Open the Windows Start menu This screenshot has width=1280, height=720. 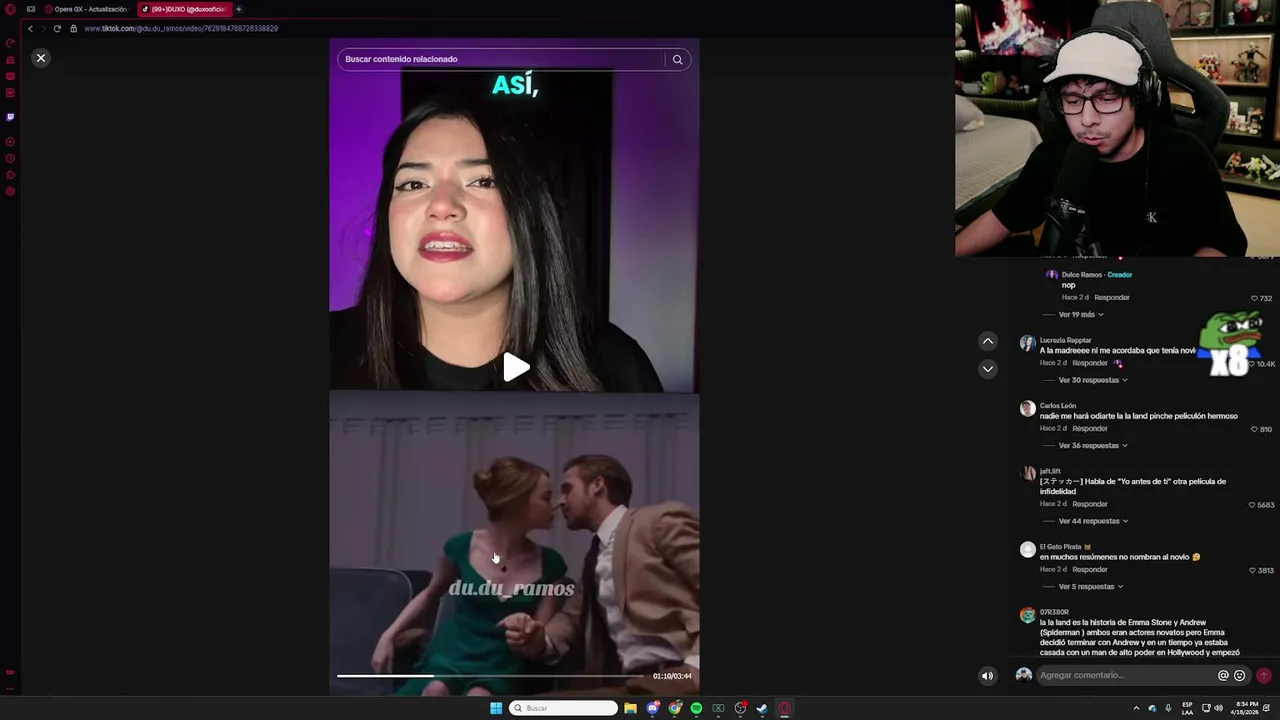[496, 708]
